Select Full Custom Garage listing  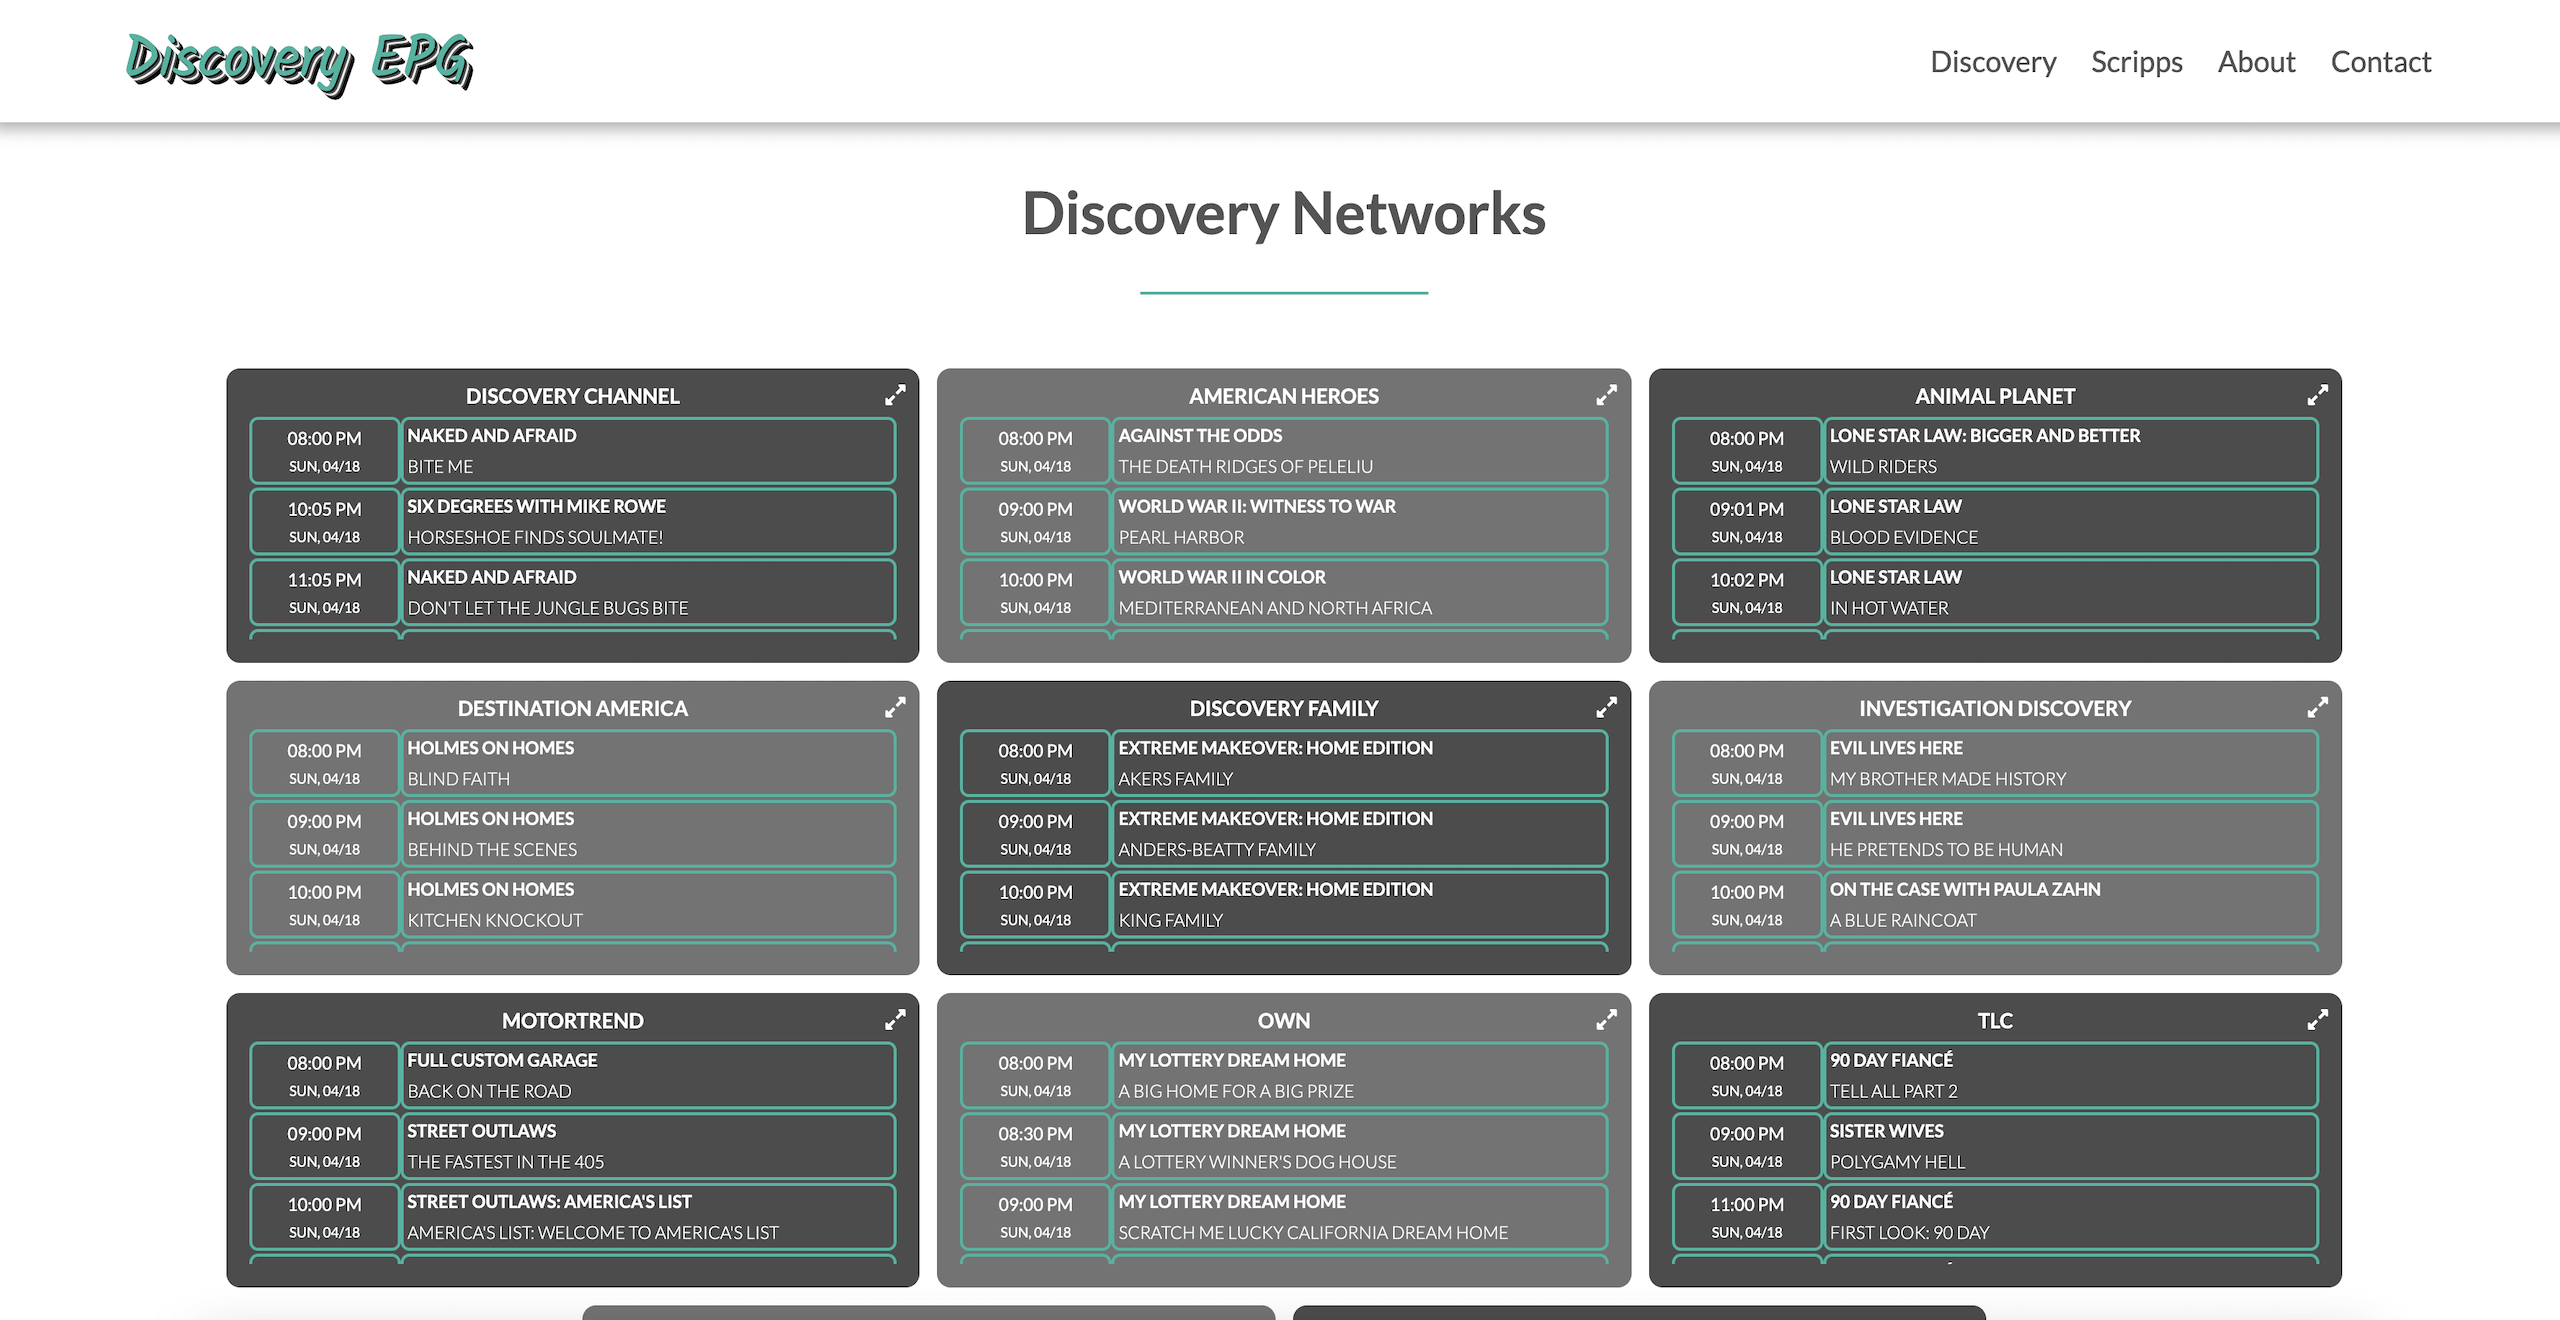pos(648,1075)
